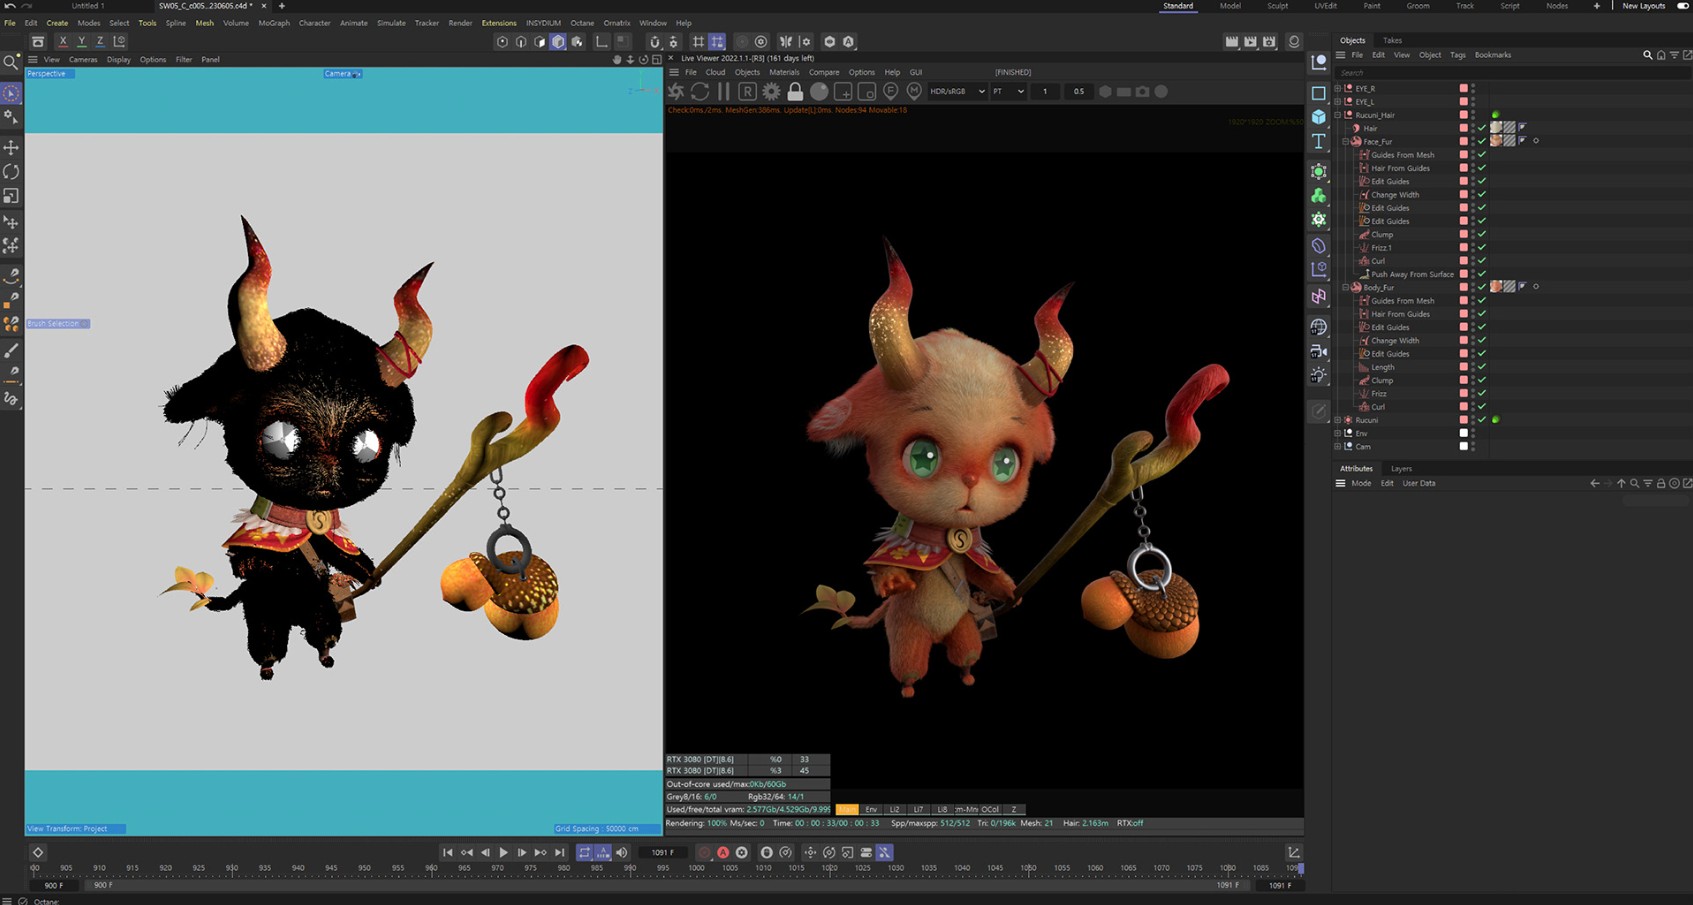Viewport: 1693px width, 905px height.
Task: Collapse the Body_Fur tree node
Action: coord(1346,287)
